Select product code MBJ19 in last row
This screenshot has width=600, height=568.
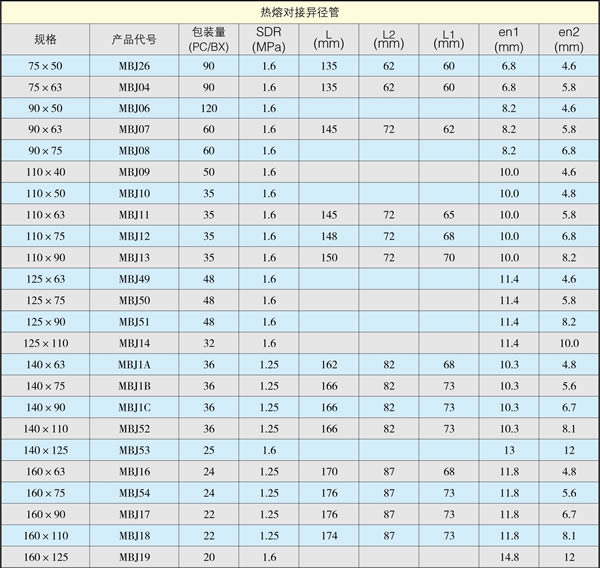click(x=135, y=556)
